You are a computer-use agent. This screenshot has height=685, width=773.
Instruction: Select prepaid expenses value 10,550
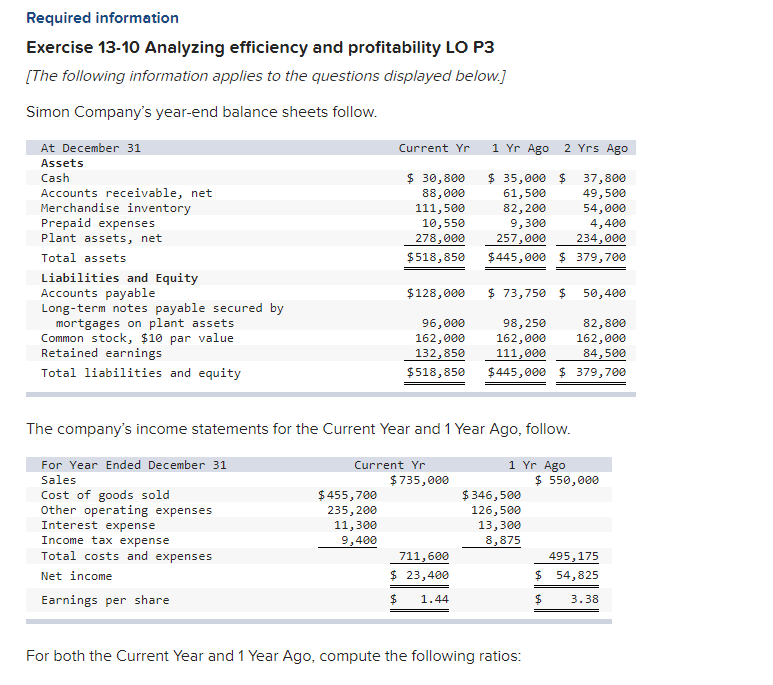point(443,223)
